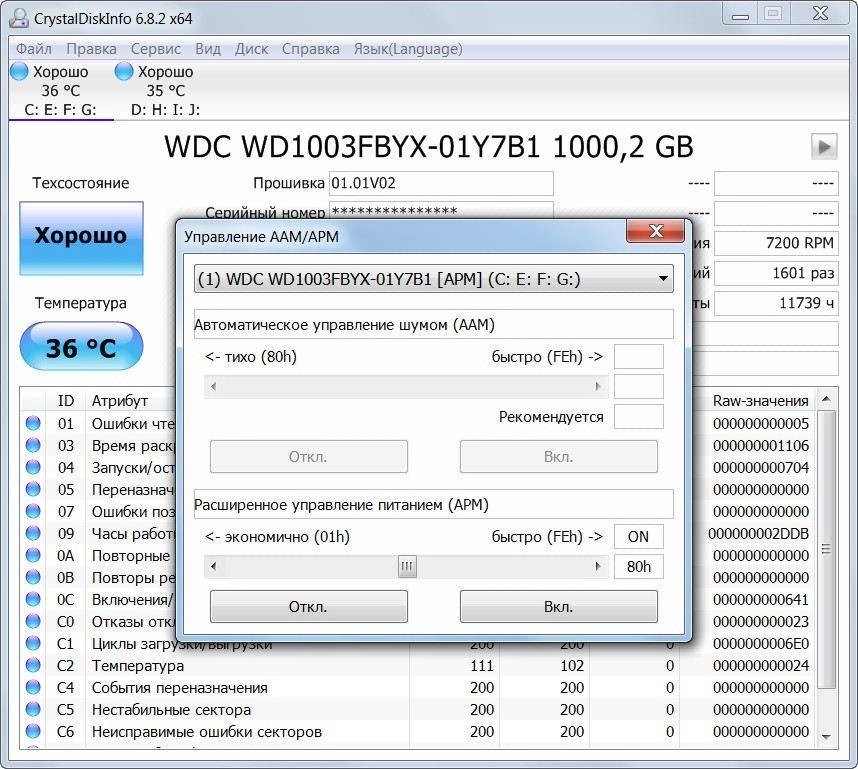Select the Температура attribute row
The width and height of the screenshot is (858, 769).
pyautogui.click(x=419, y=666)
